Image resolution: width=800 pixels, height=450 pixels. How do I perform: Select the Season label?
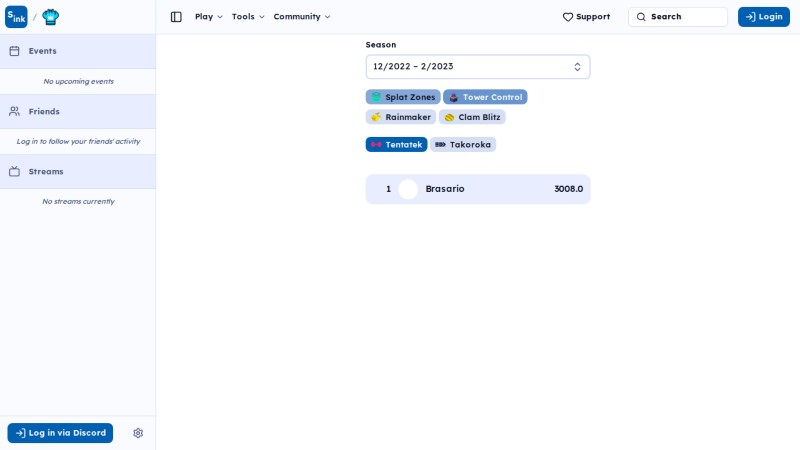point(381,45)
